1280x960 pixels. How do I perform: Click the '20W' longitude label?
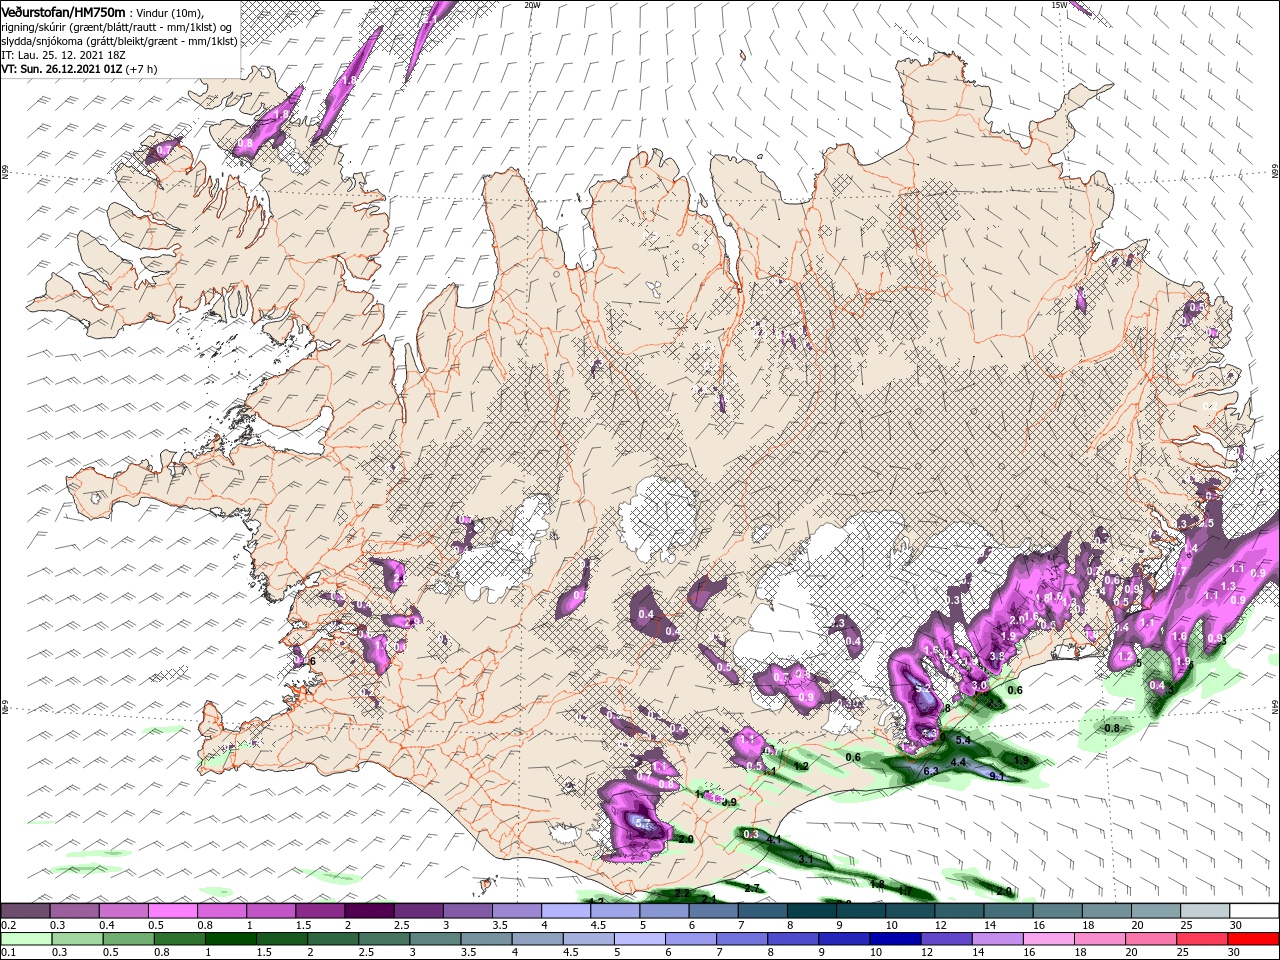[532, 5]
